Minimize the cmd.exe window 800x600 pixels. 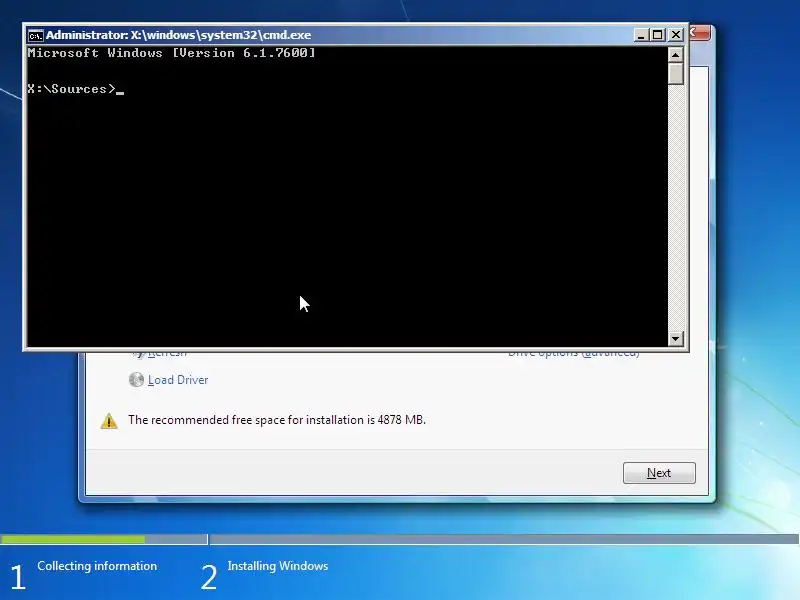641,35
